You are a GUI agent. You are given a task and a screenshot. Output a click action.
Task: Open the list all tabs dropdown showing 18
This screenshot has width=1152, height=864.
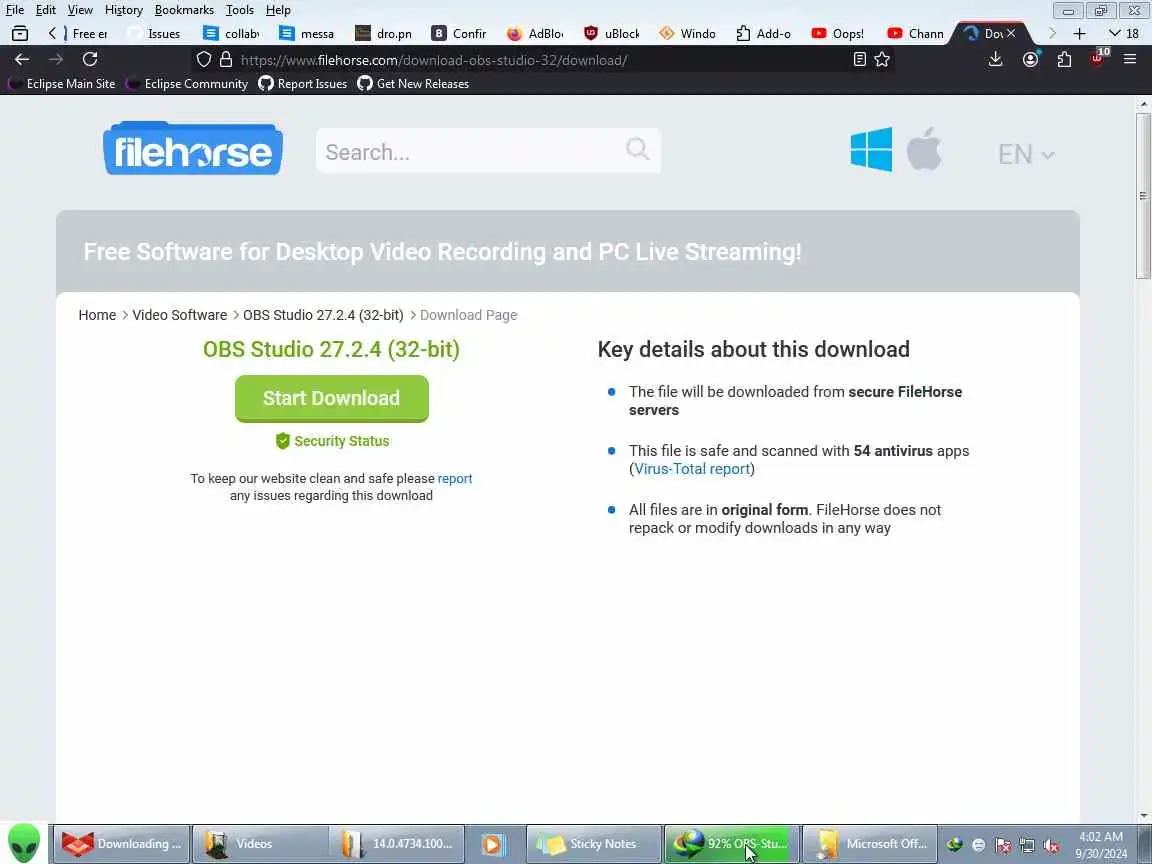(x=1123, y=33)
